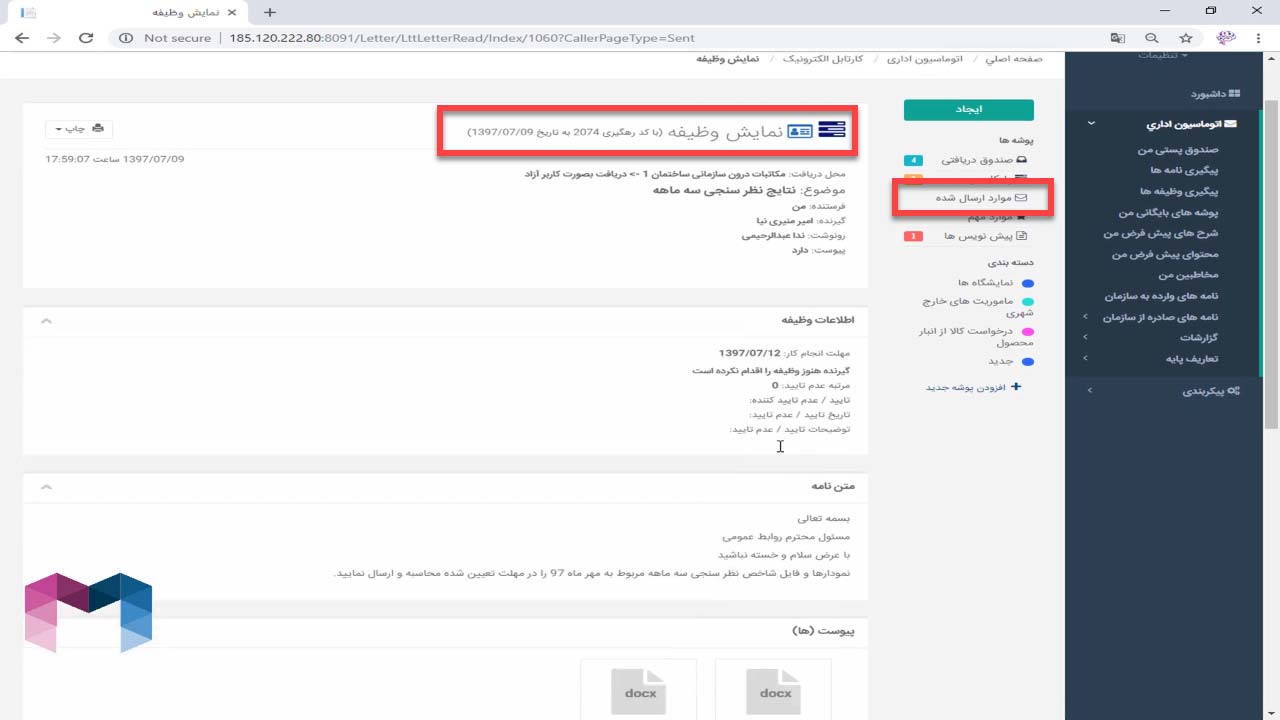Bookmark this page with the star icon
Screen dimensions: 1280x720
[1186, 38]
